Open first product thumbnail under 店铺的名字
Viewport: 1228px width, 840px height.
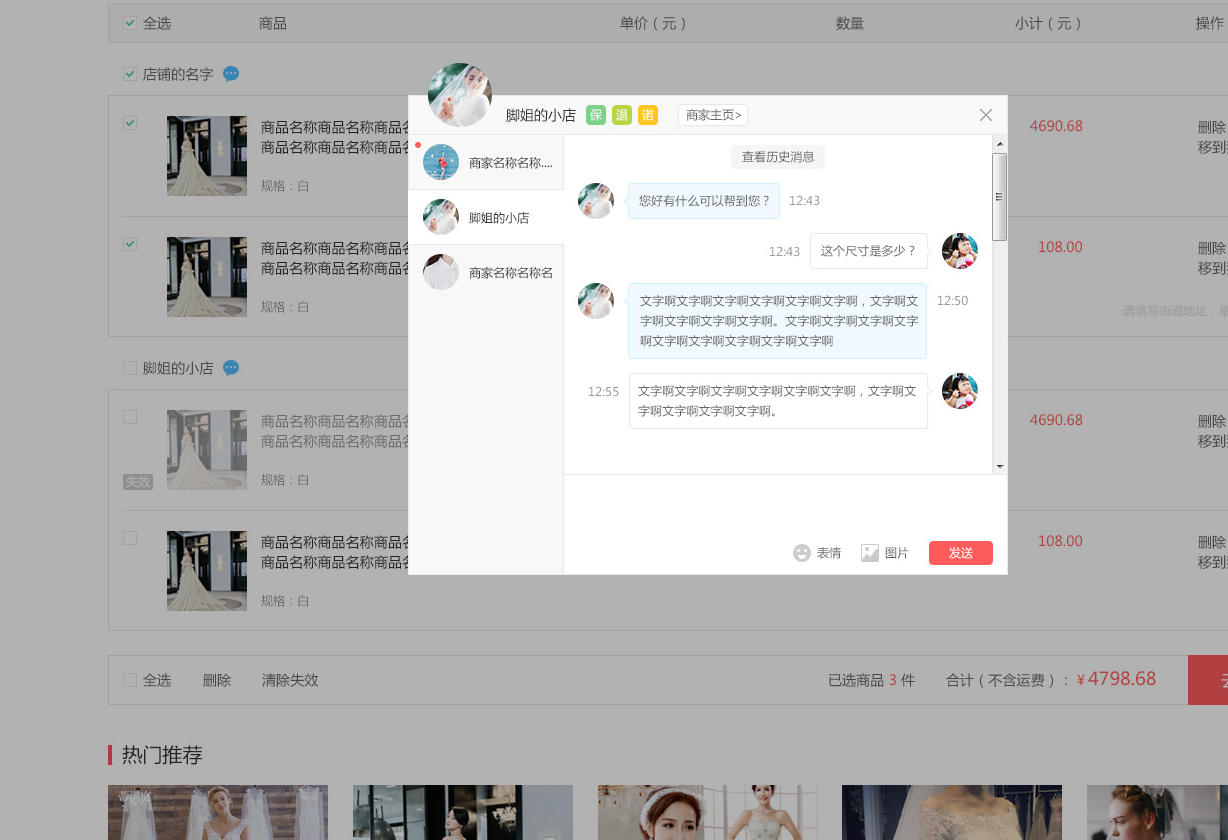coord(207,156)
